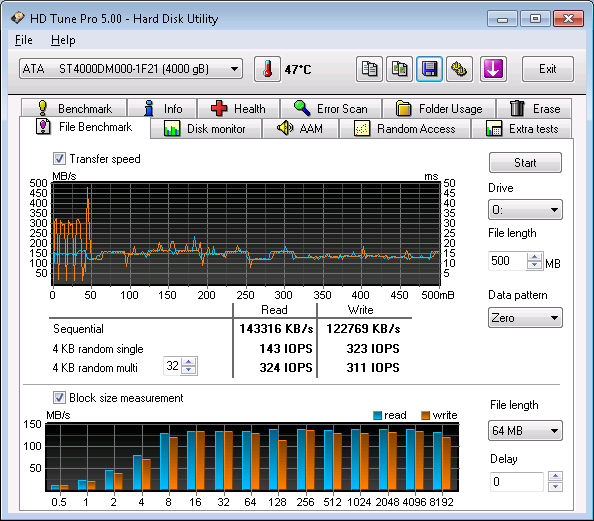Click the Disk monitor chart icon
The width and height of the screenshot is (594, 521).
(x=172, y=128)
